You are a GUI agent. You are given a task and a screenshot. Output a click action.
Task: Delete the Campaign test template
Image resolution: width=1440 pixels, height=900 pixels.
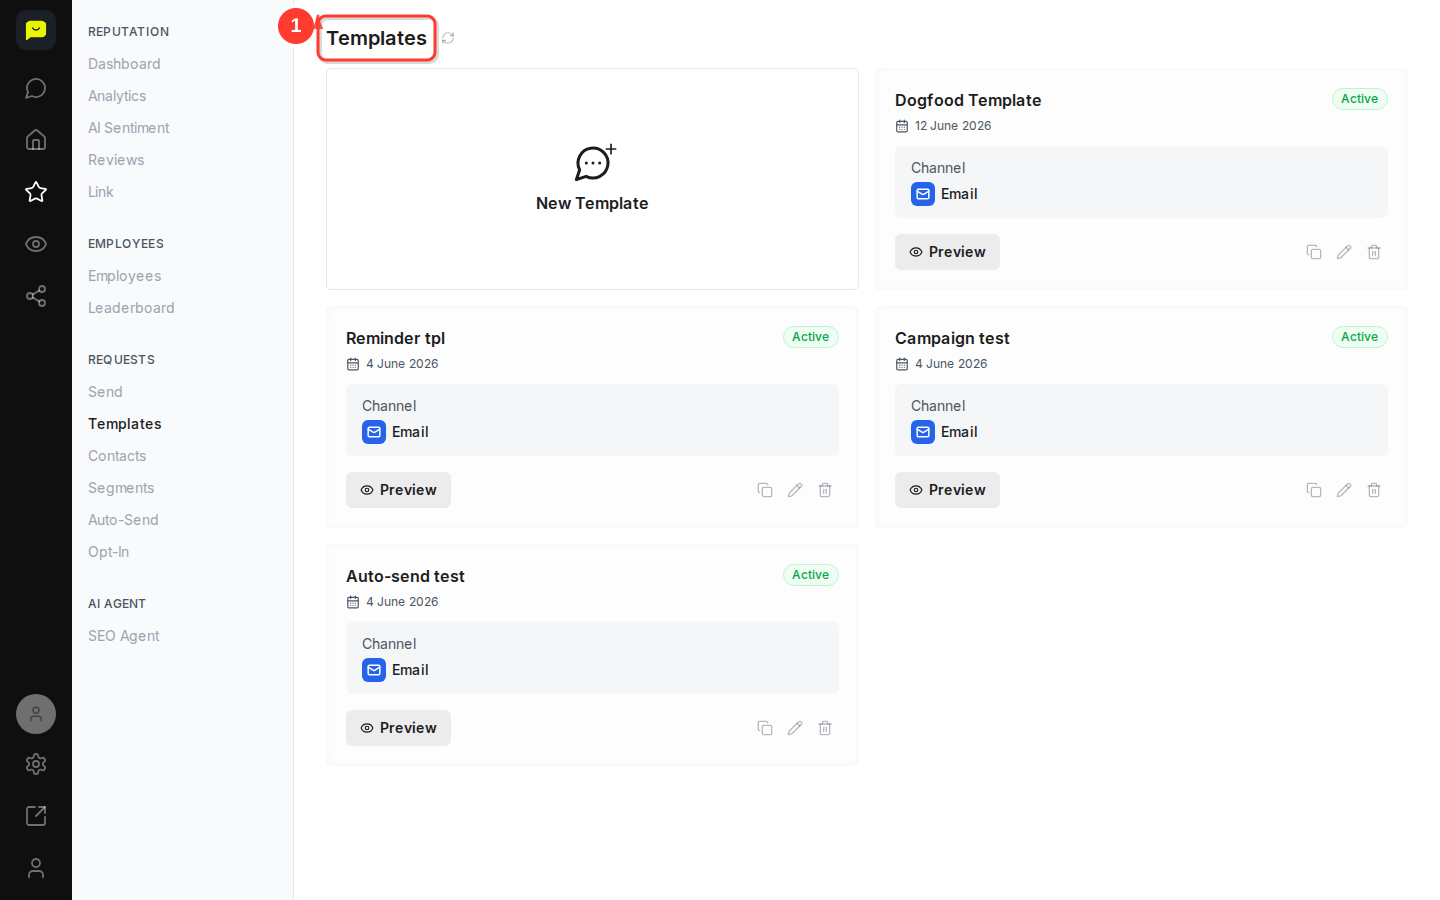(1374, 490)
